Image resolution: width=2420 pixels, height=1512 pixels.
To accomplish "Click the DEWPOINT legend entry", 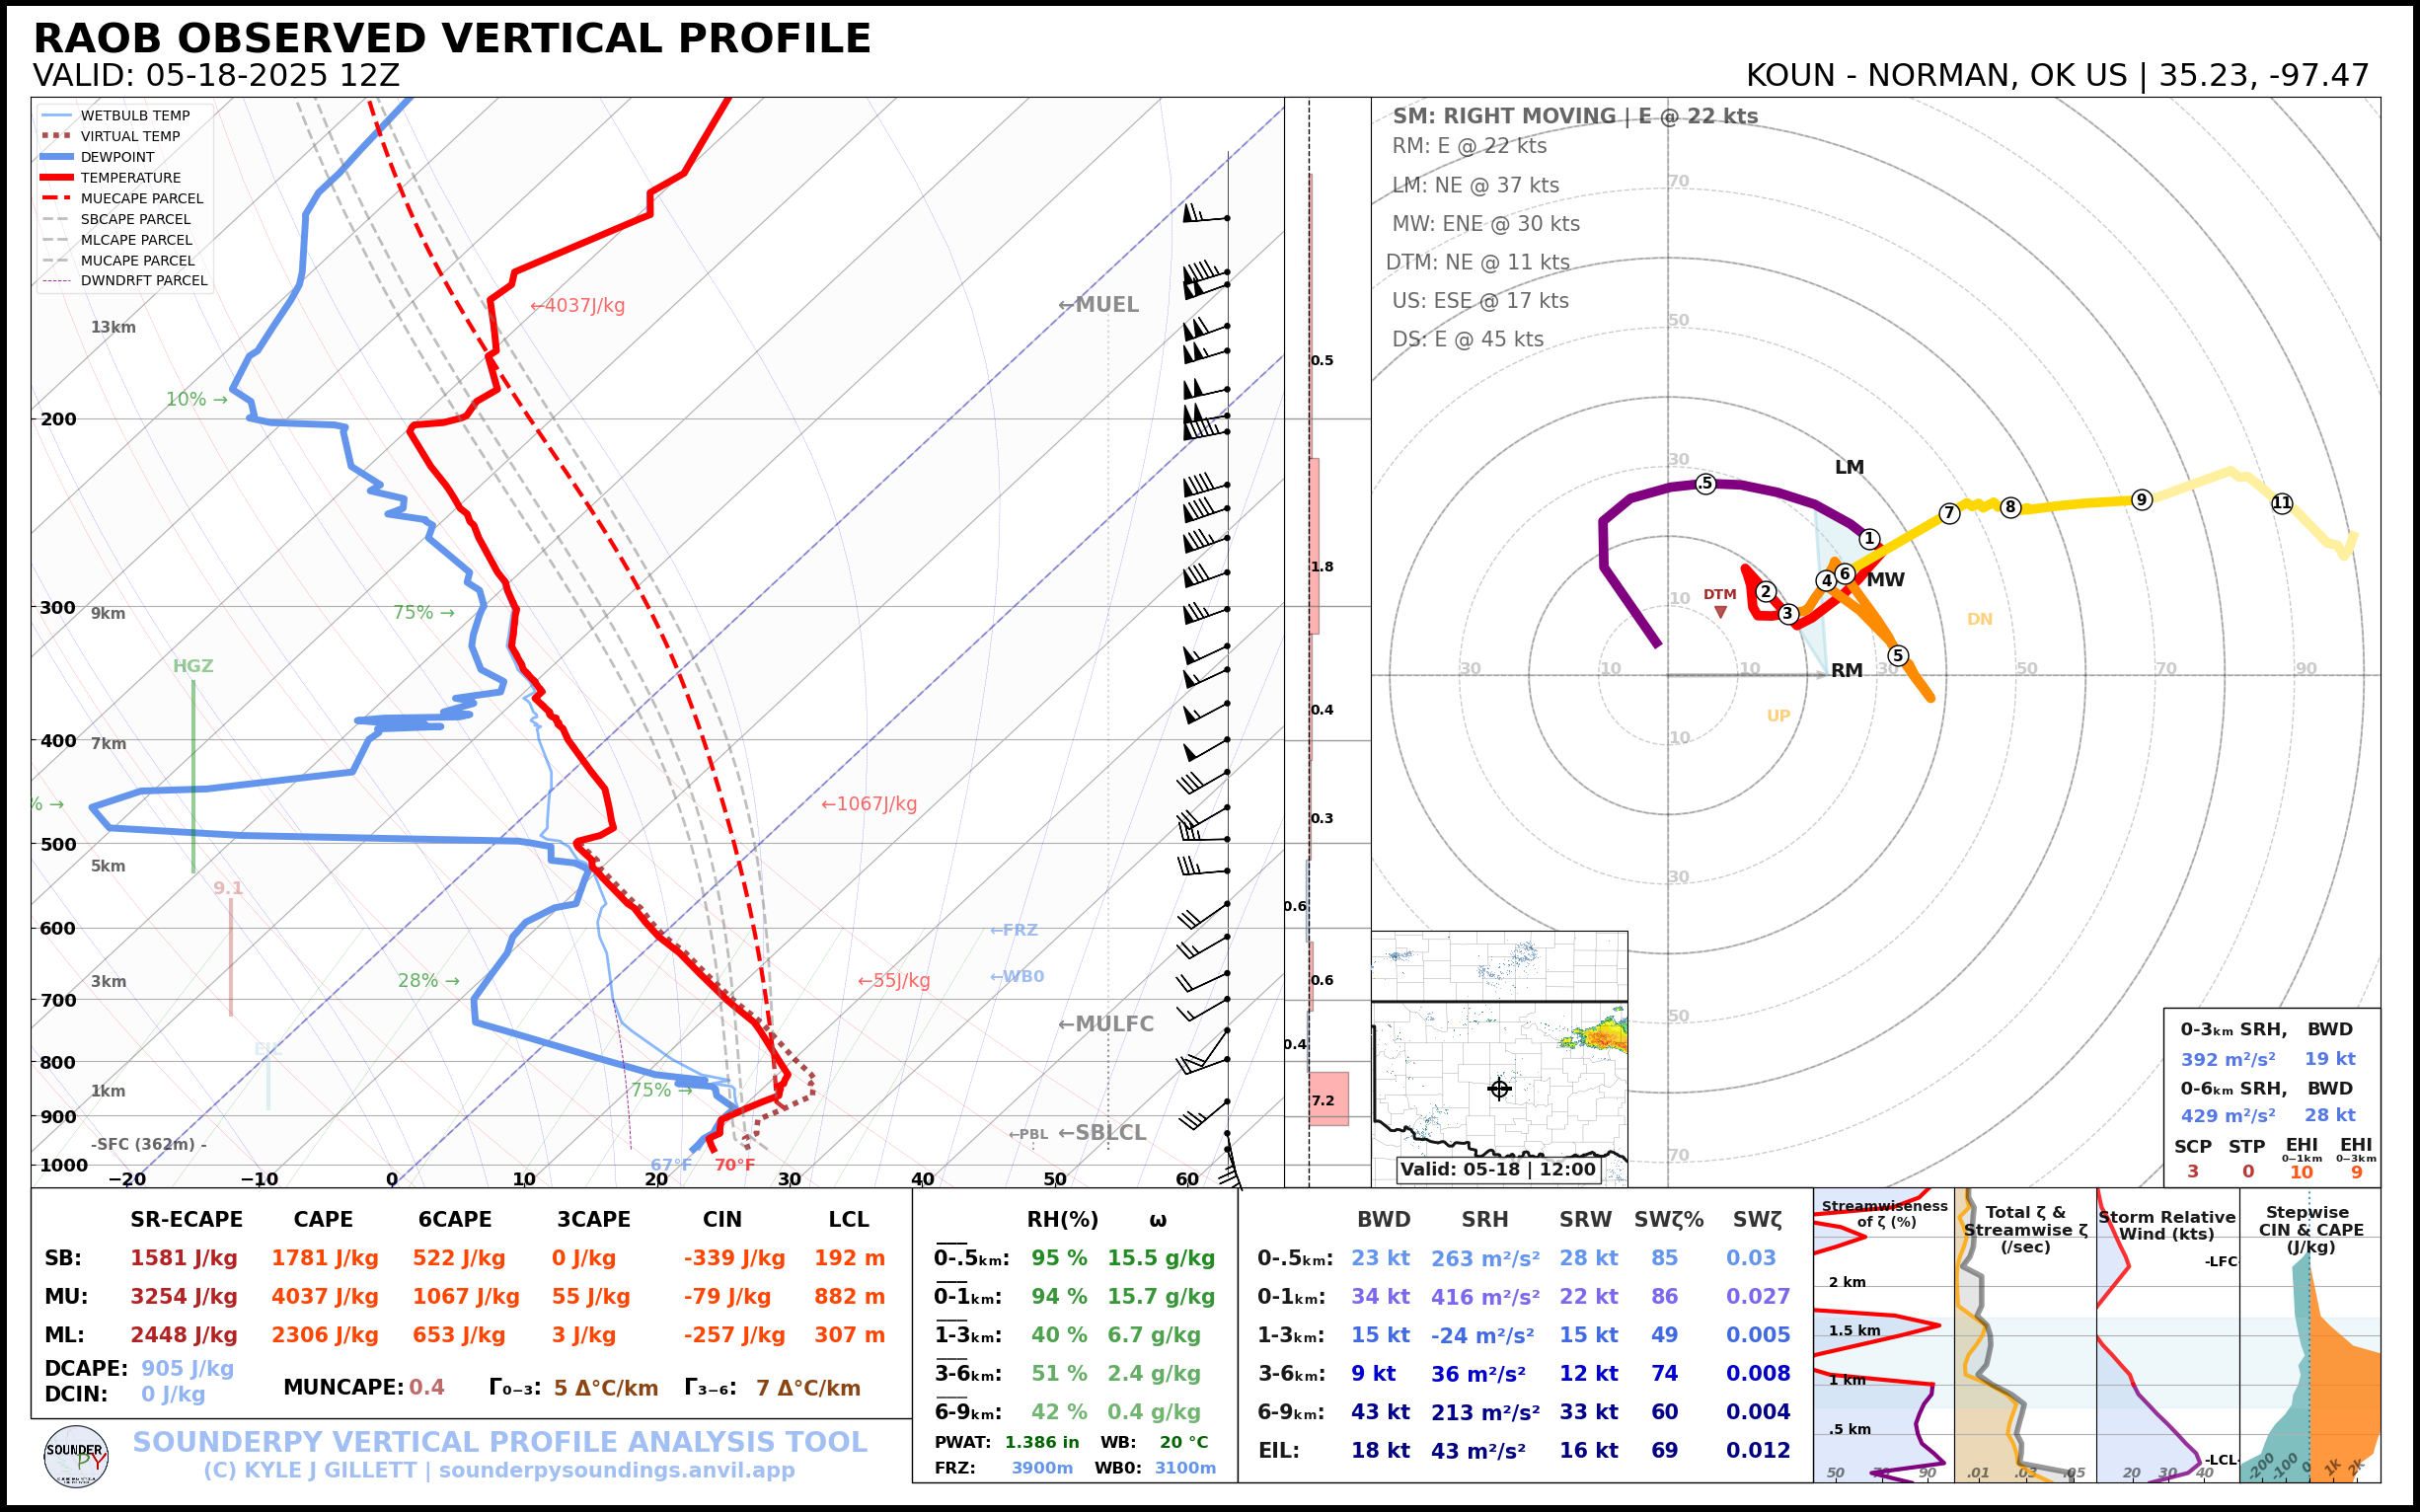I will 117,157.
